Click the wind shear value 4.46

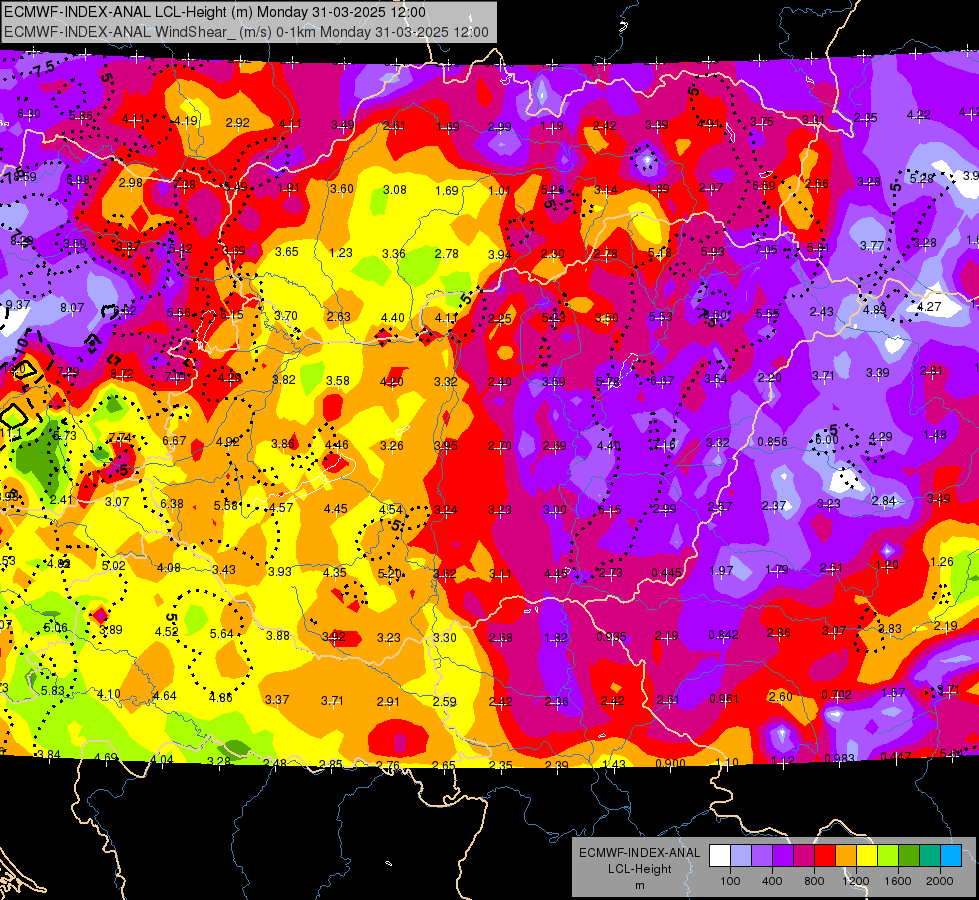pos(337,445)
